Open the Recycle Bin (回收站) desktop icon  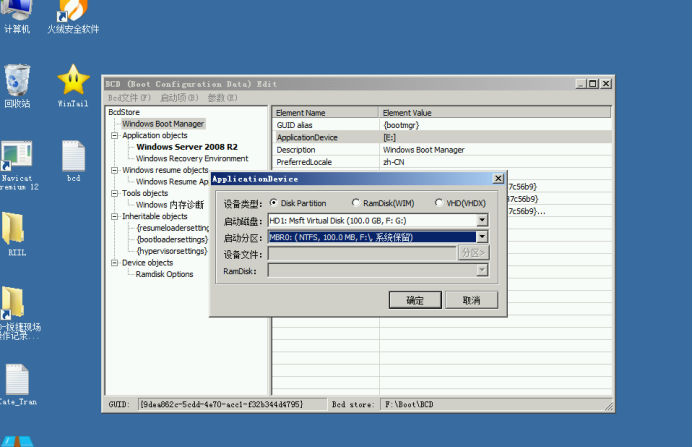(x=17, y=80)
